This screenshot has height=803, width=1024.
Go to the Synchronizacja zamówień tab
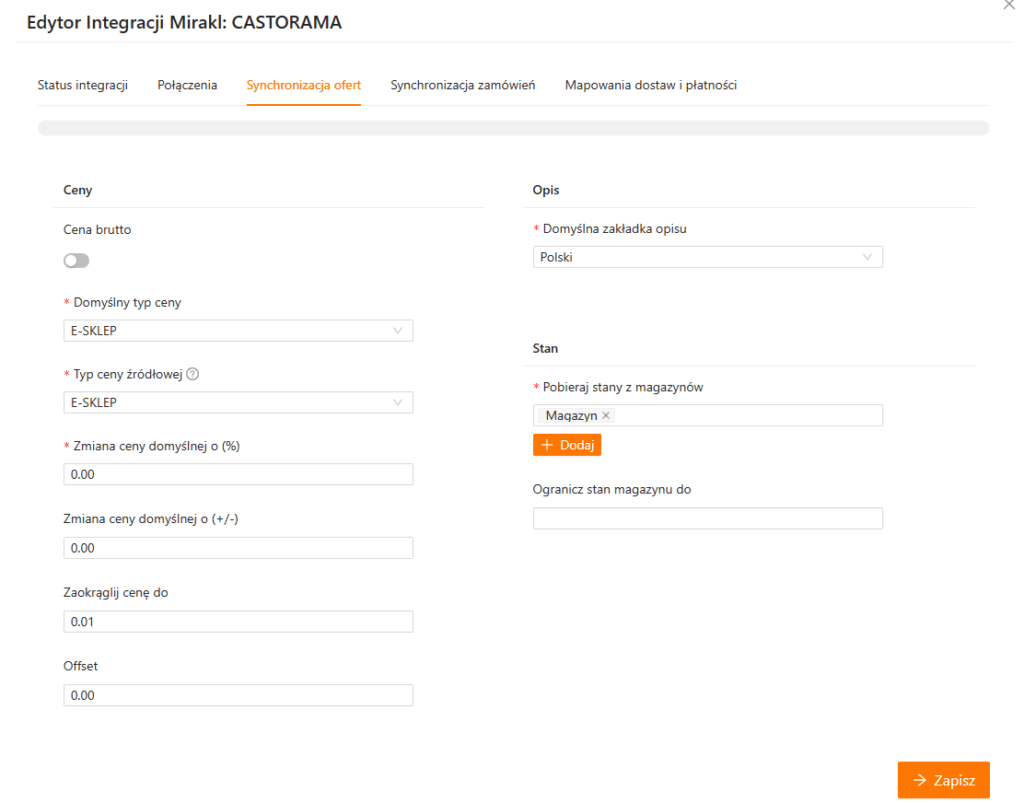coord(462,85)
